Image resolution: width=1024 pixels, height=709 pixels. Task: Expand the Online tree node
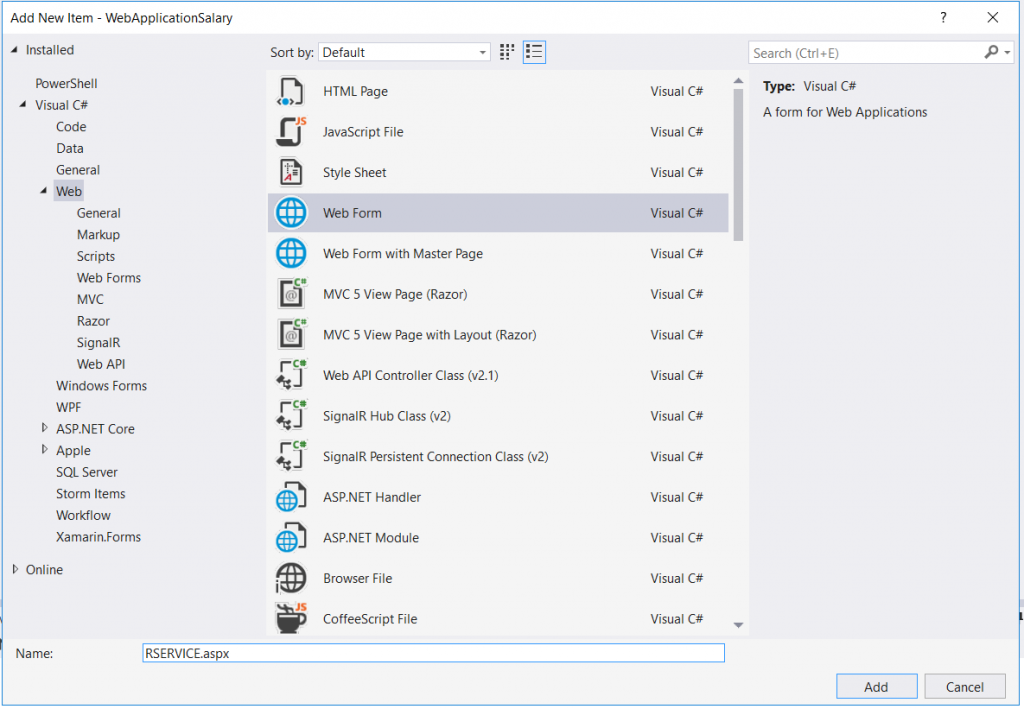[15, 569]
